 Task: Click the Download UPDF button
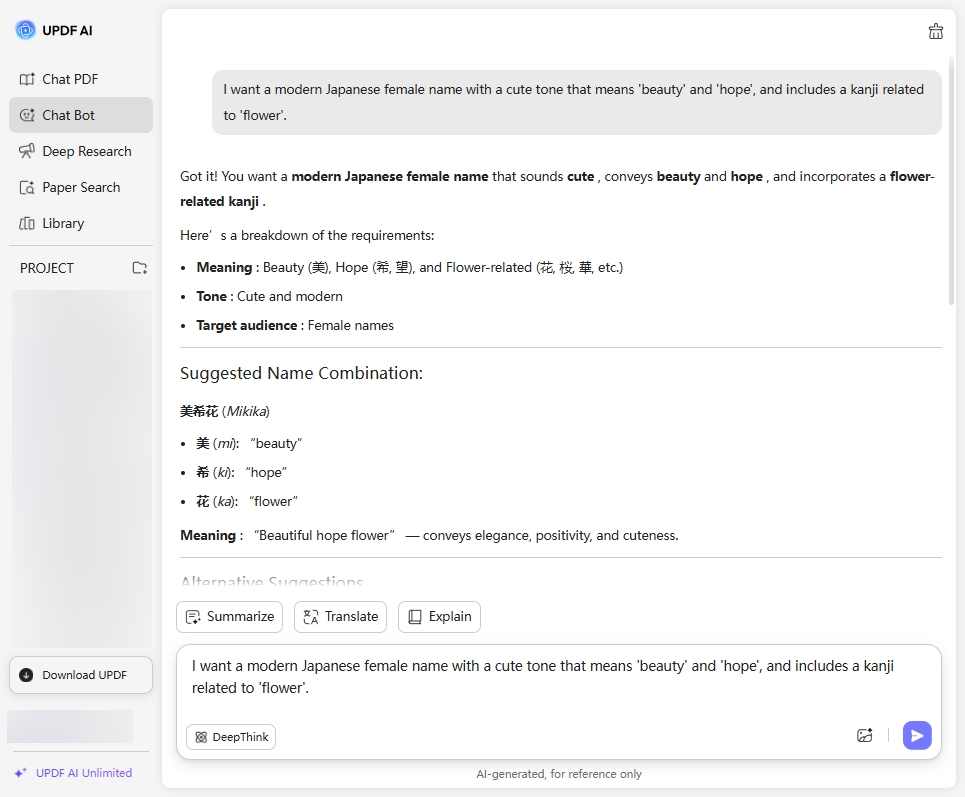(81, 675)
